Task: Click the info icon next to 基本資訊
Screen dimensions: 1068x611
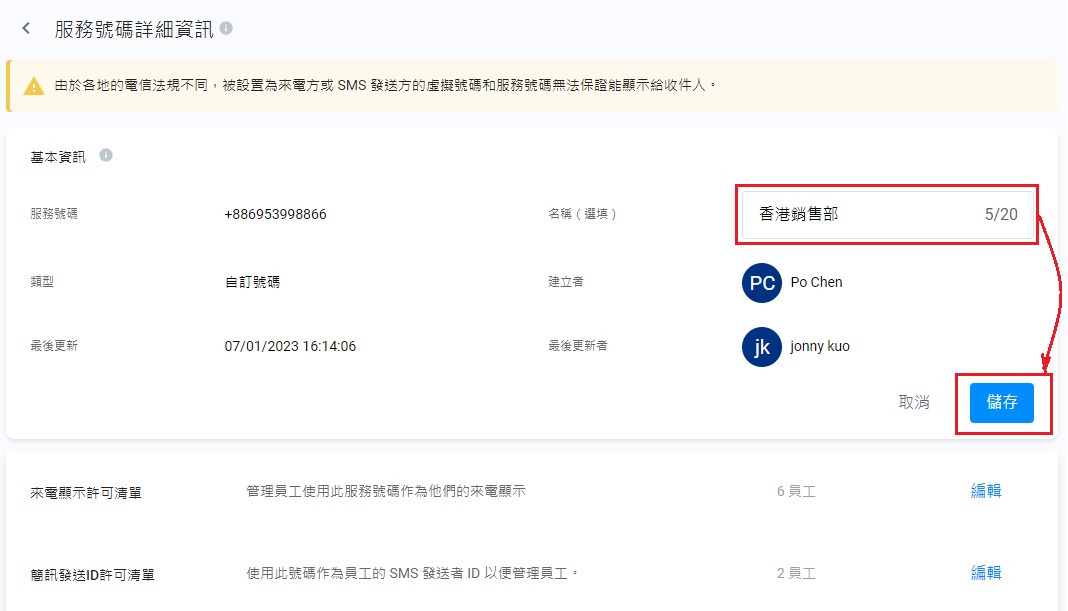Action: tap(106, 156)
